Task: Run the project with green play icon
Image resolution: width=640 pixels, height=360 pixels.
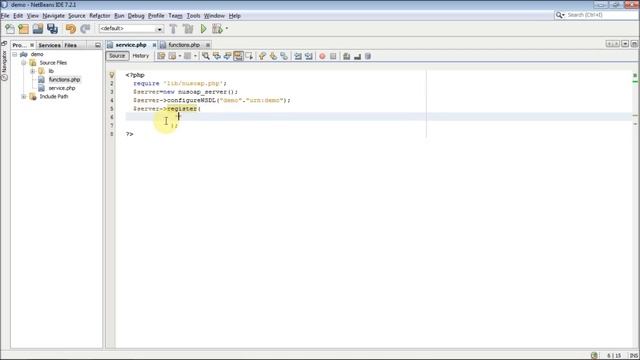Action: point(203,29)
